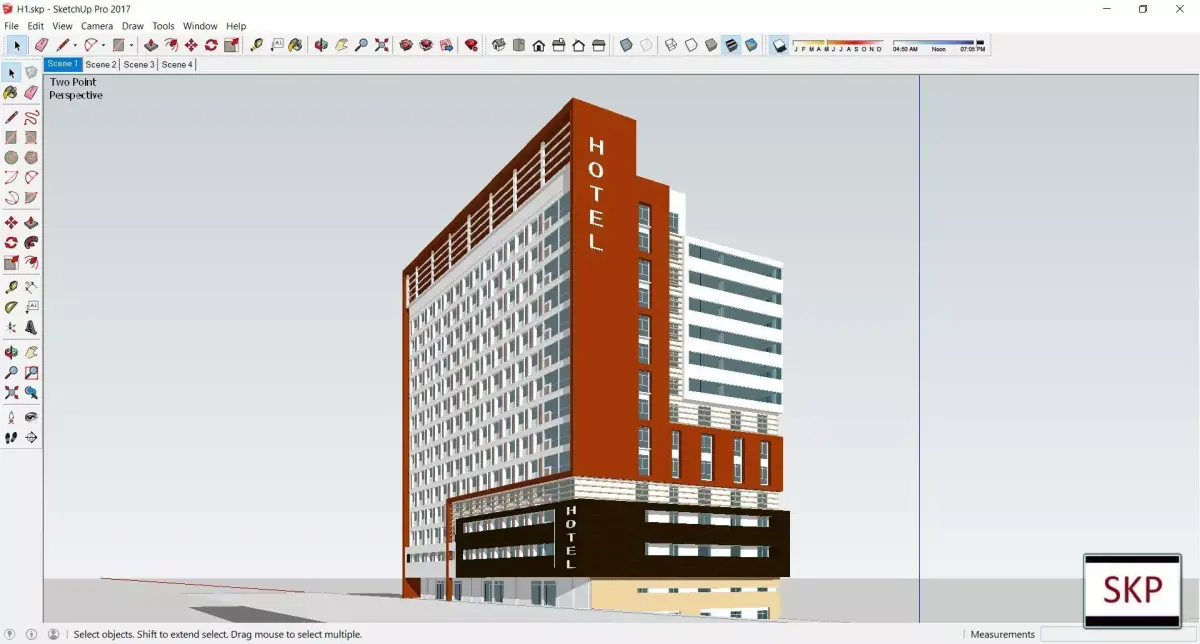Screen dimensions: 1200x644
Task: Choose the Offset tool in left toolbar
Action: [x=31, y=262]
